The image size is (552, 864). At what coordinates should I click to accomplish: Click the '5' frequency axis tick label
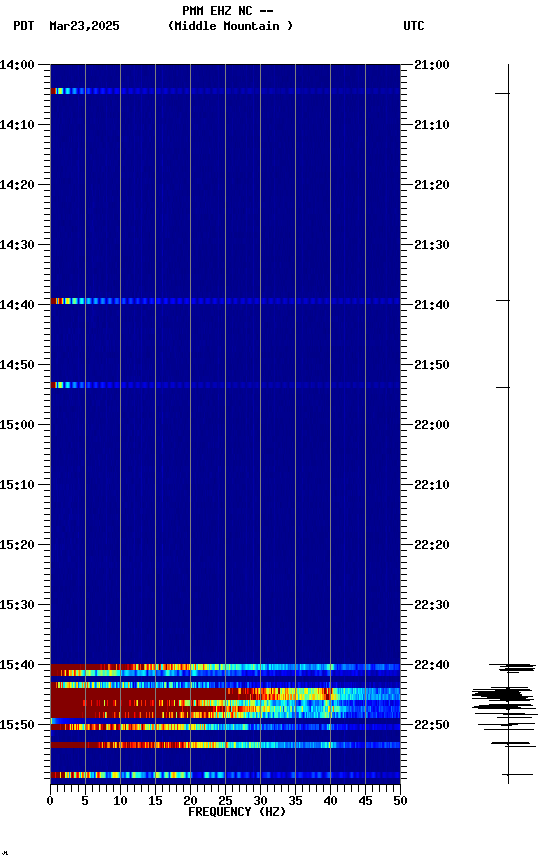[85, 801]
